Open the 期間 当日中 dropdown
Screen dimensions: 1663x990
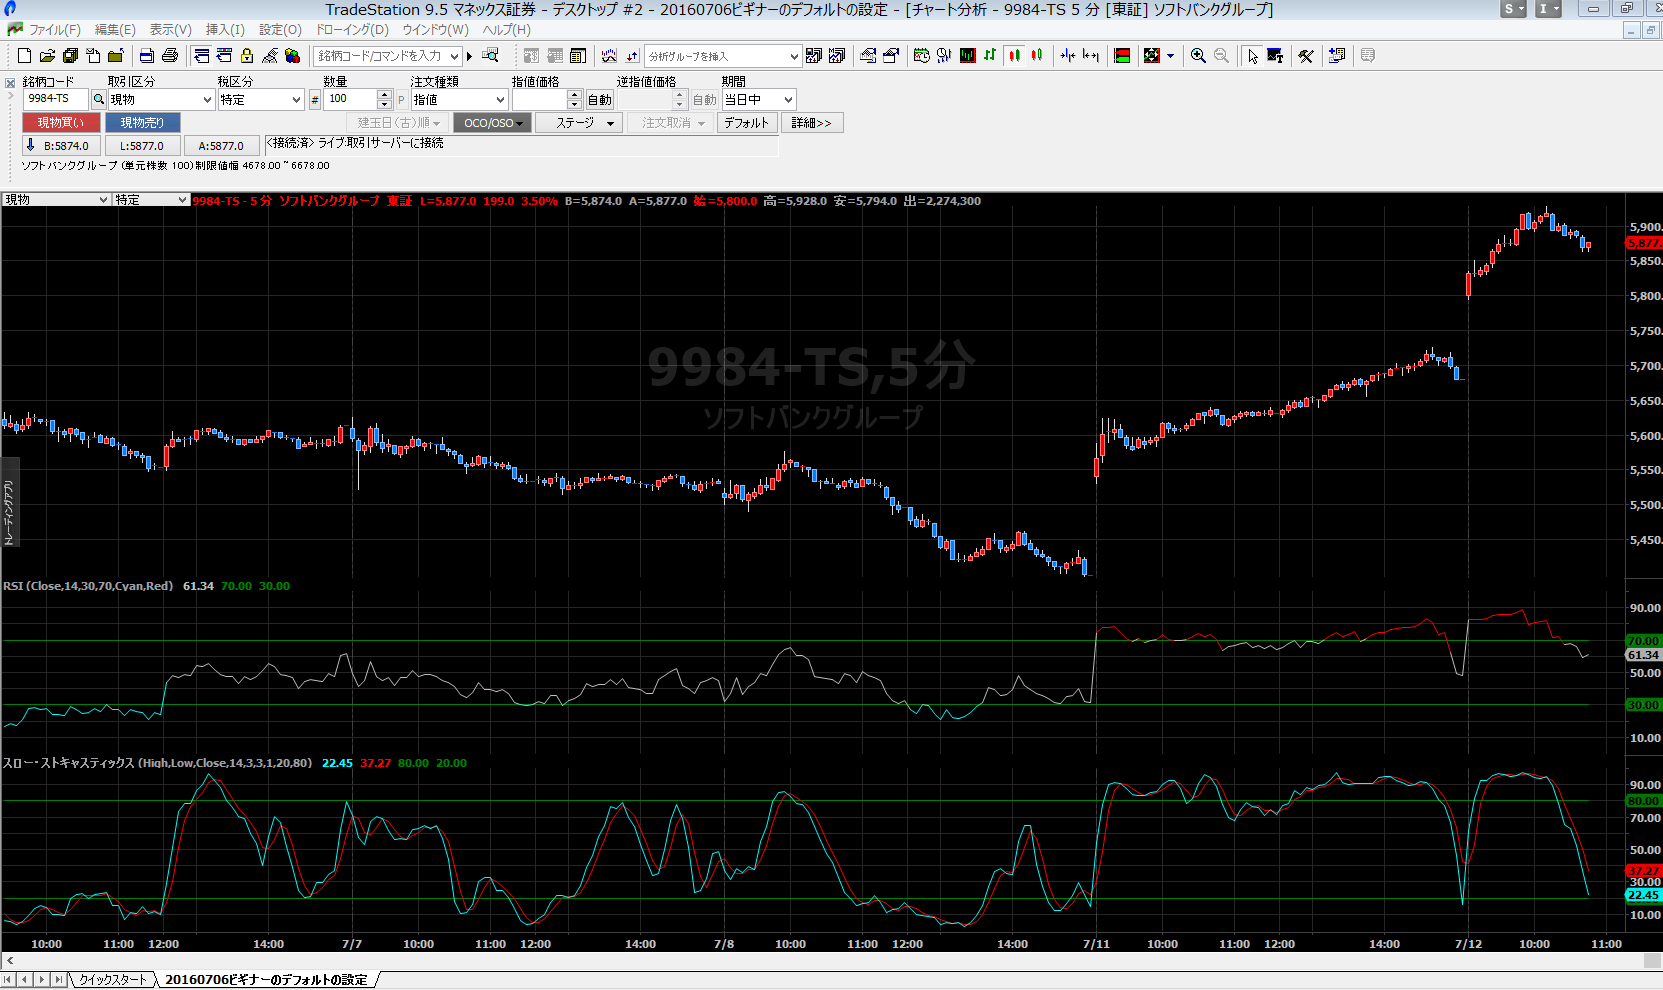(x=788, y=99)
